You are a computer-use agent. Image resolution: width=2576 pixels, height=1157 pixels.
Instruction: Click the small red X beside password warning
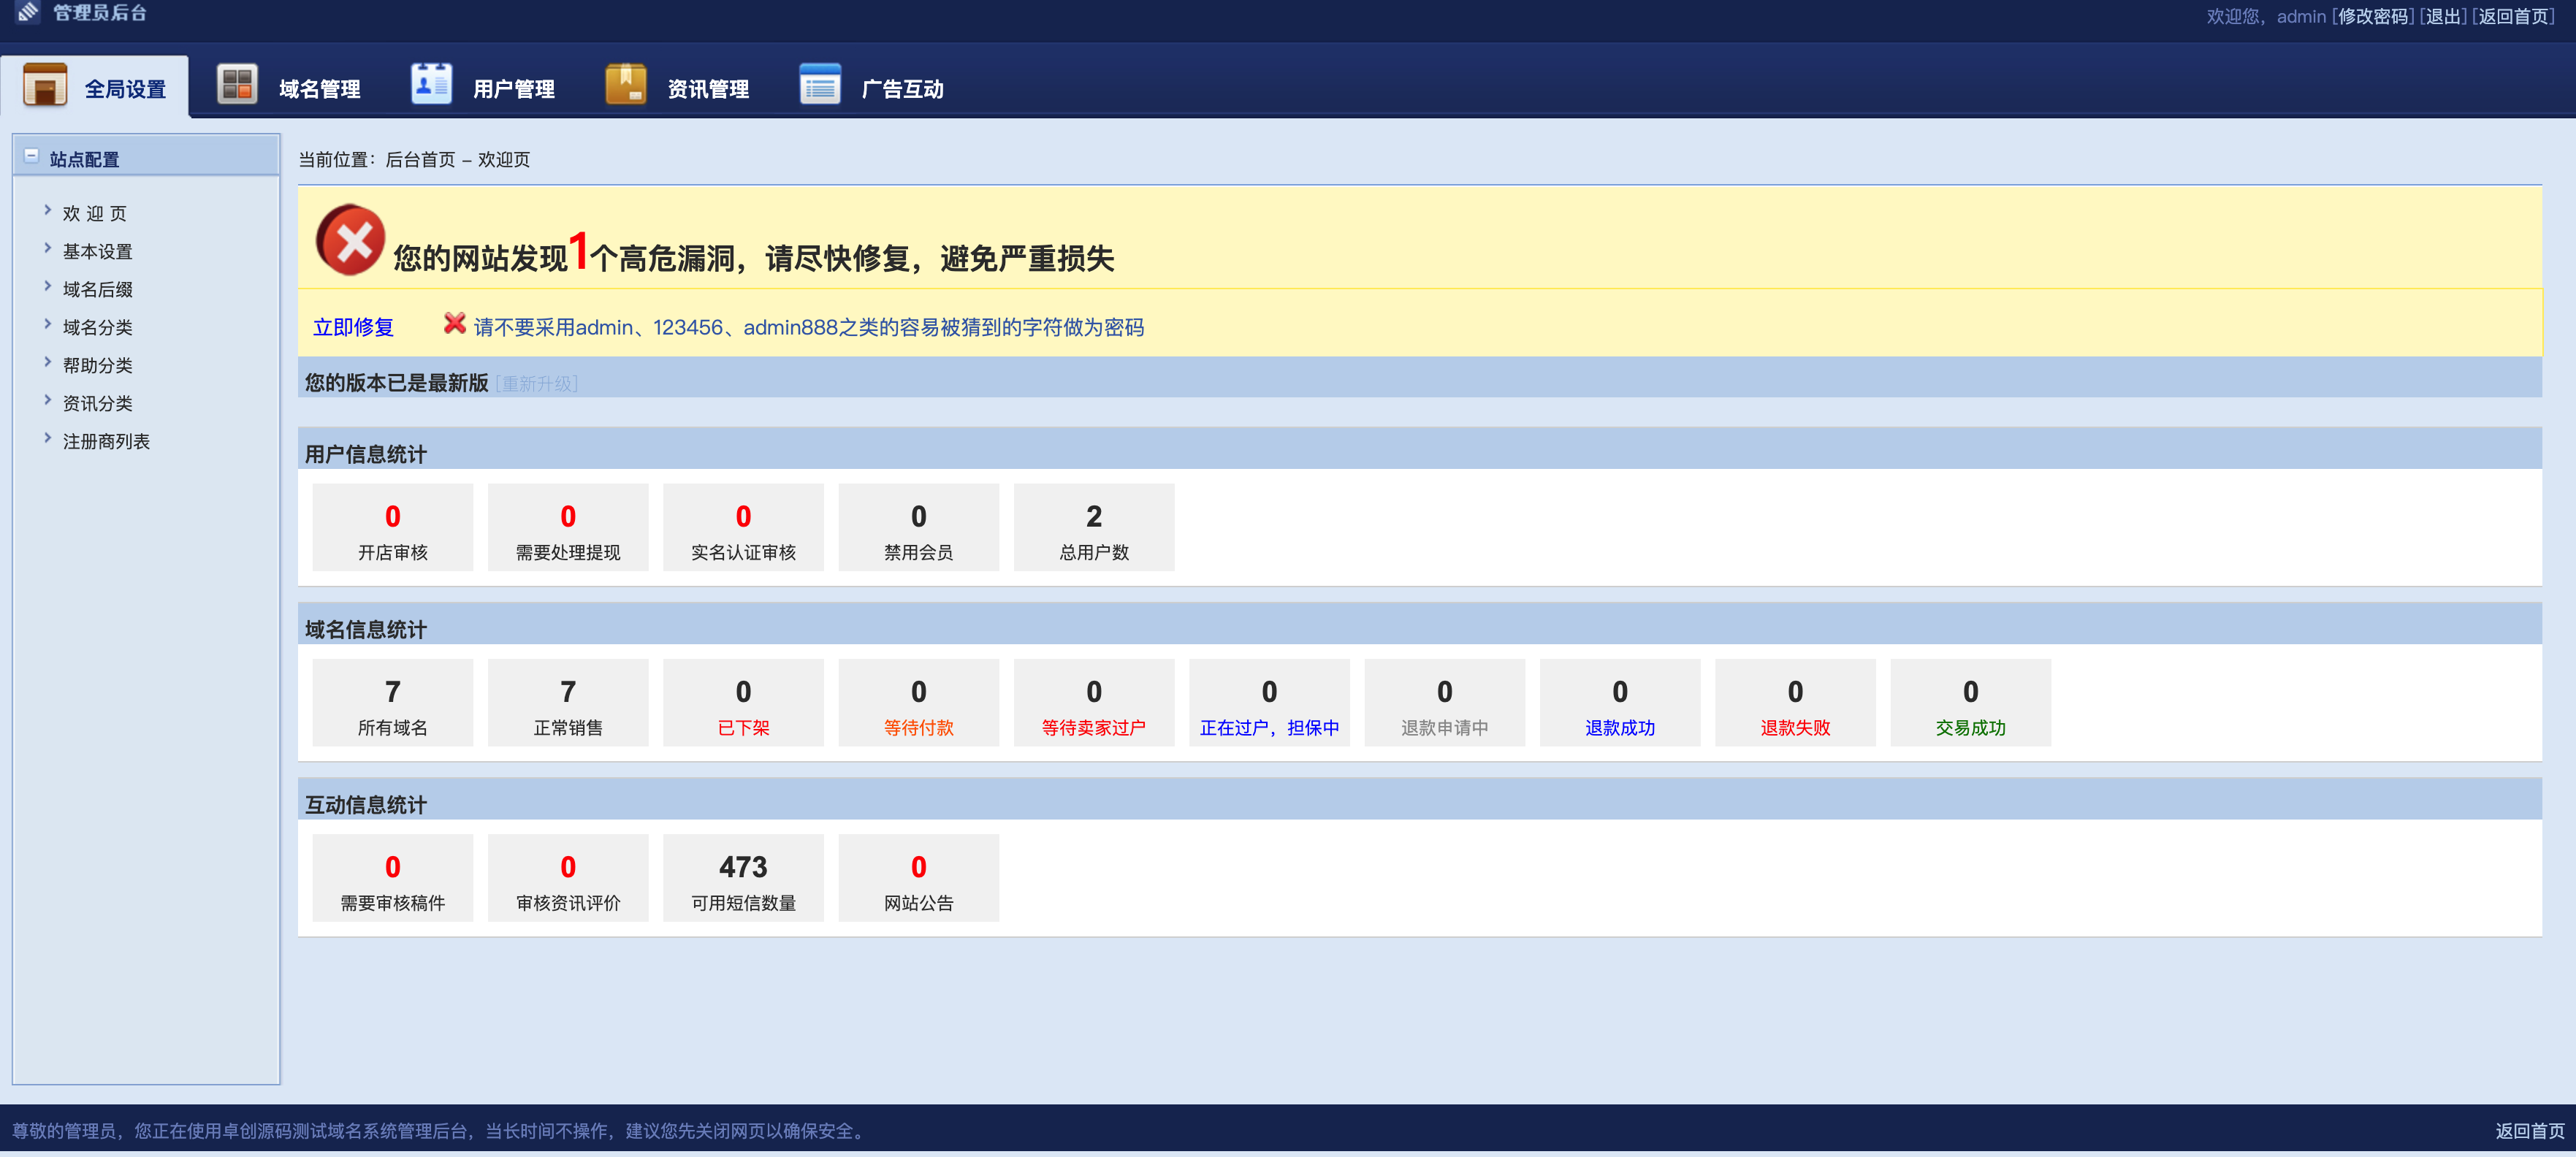pyautogui.click(x=455, y=323)
